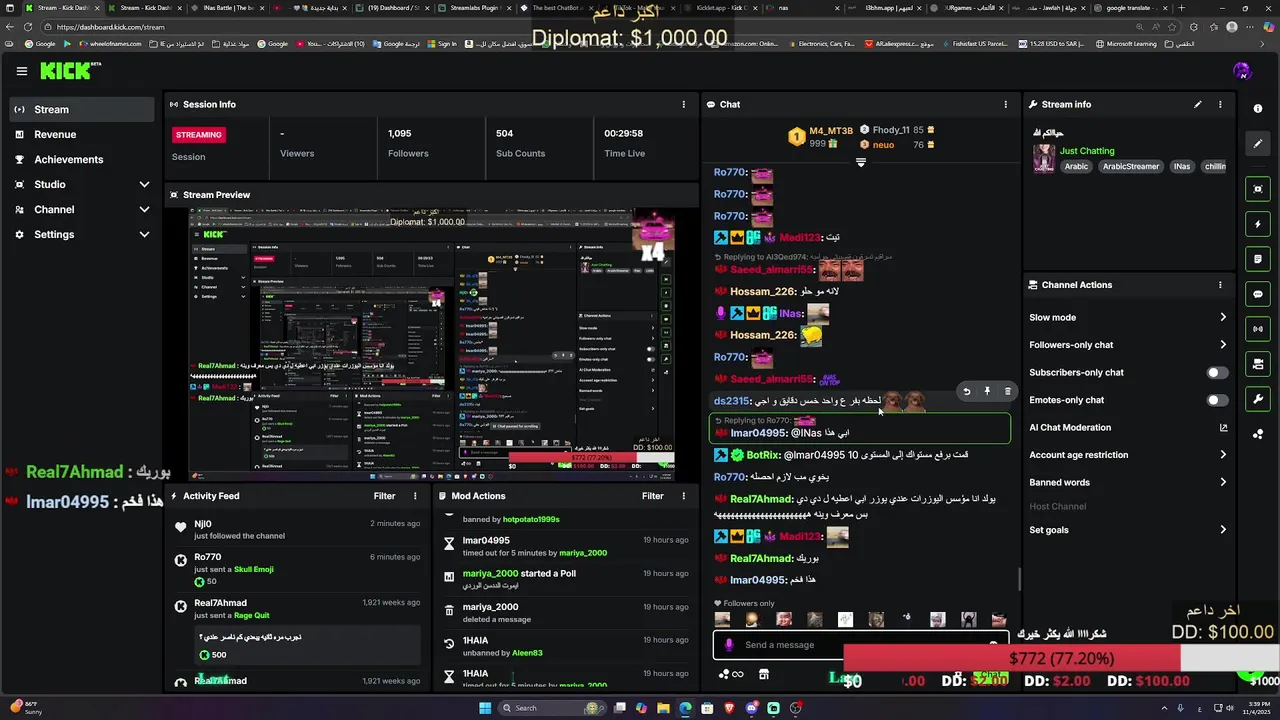Click the pencil edit icon in right toolbar
Viewport: 1280px width, 720px height.
pyautogui.click(x=1258, y=143)
